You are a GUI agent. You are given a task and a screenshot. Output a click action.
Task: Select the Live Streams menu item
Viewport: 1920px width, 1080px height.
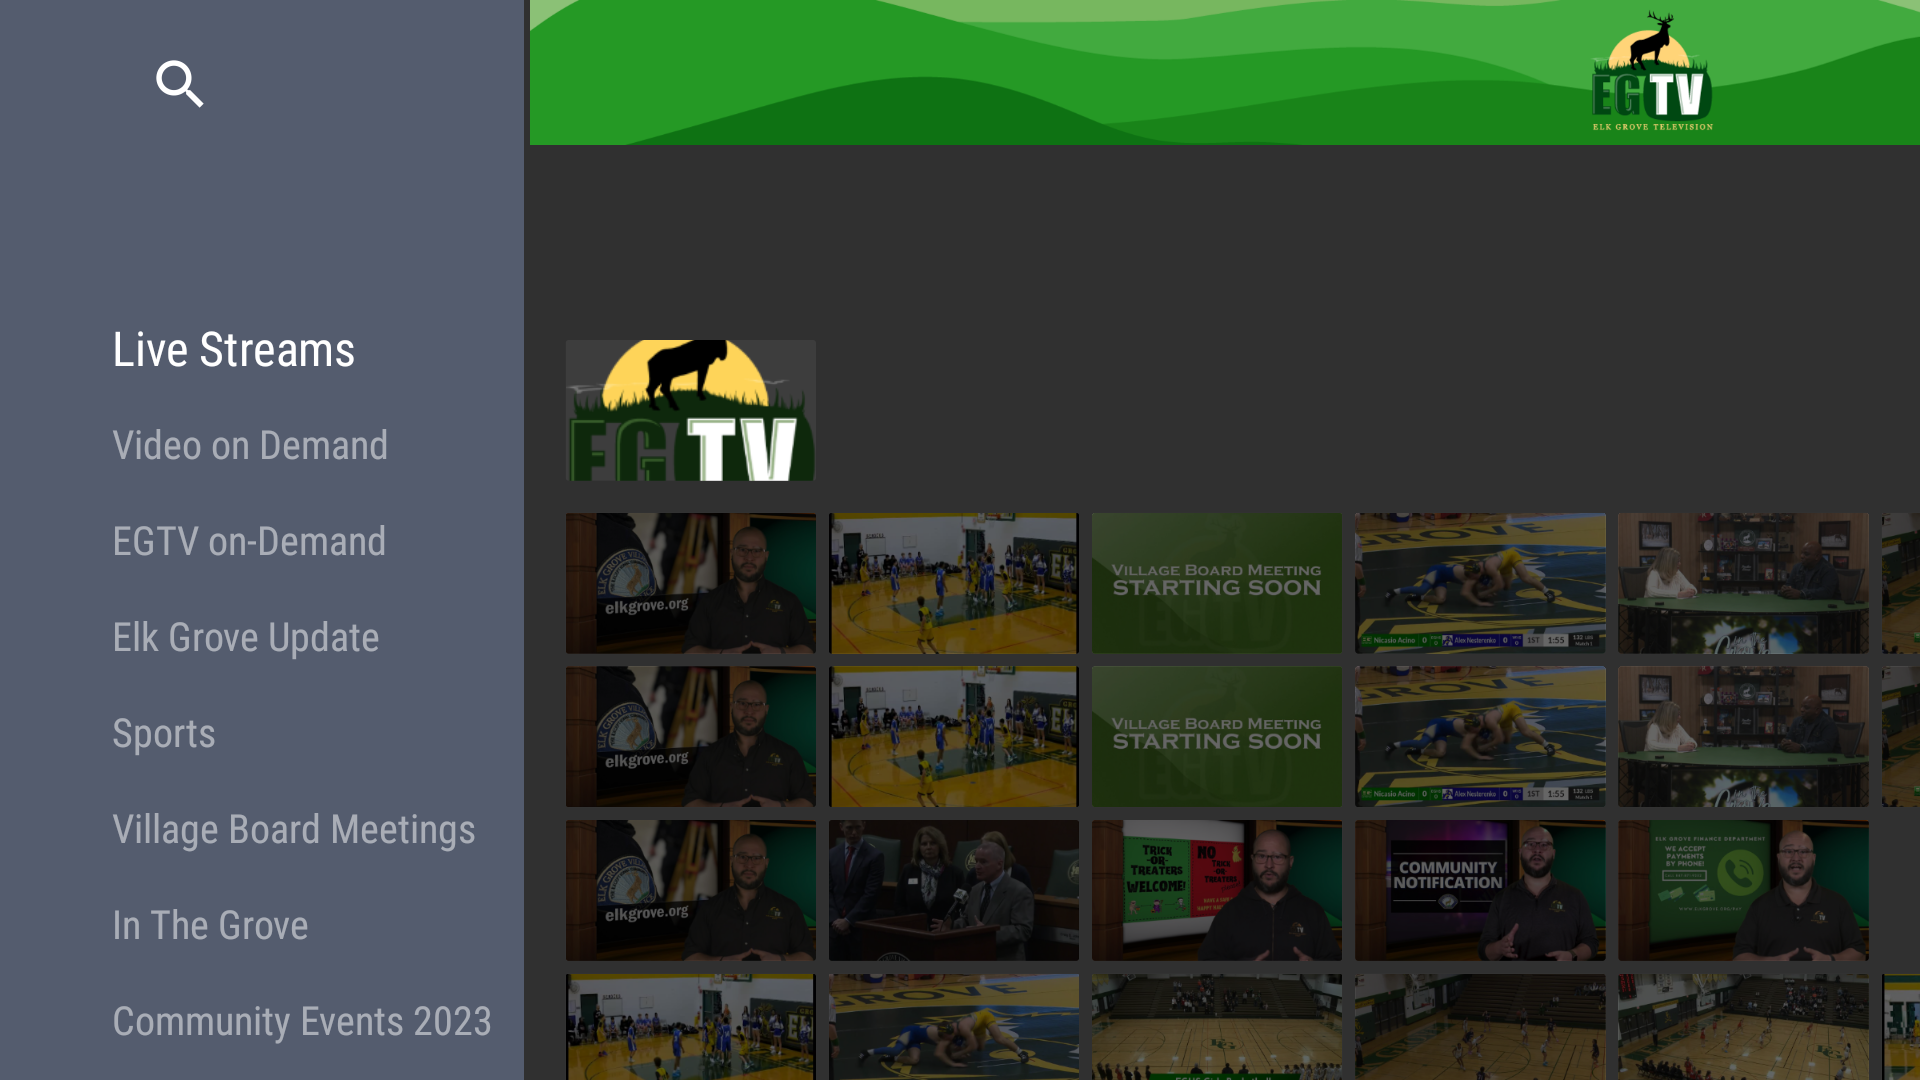[233, 349]
